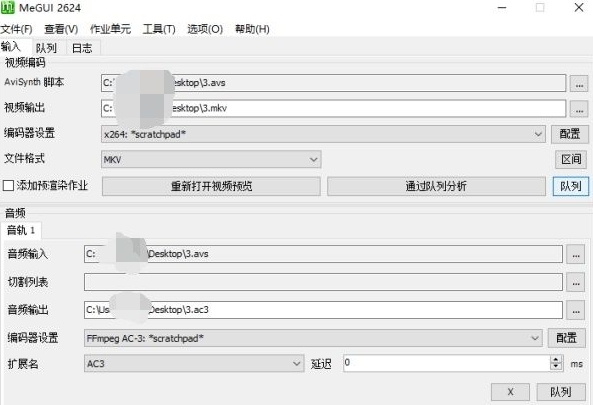The height and width of the screenshot is (405, 593).
Task: Click the 音频输入 path field
Action: (x=323, y=254)
